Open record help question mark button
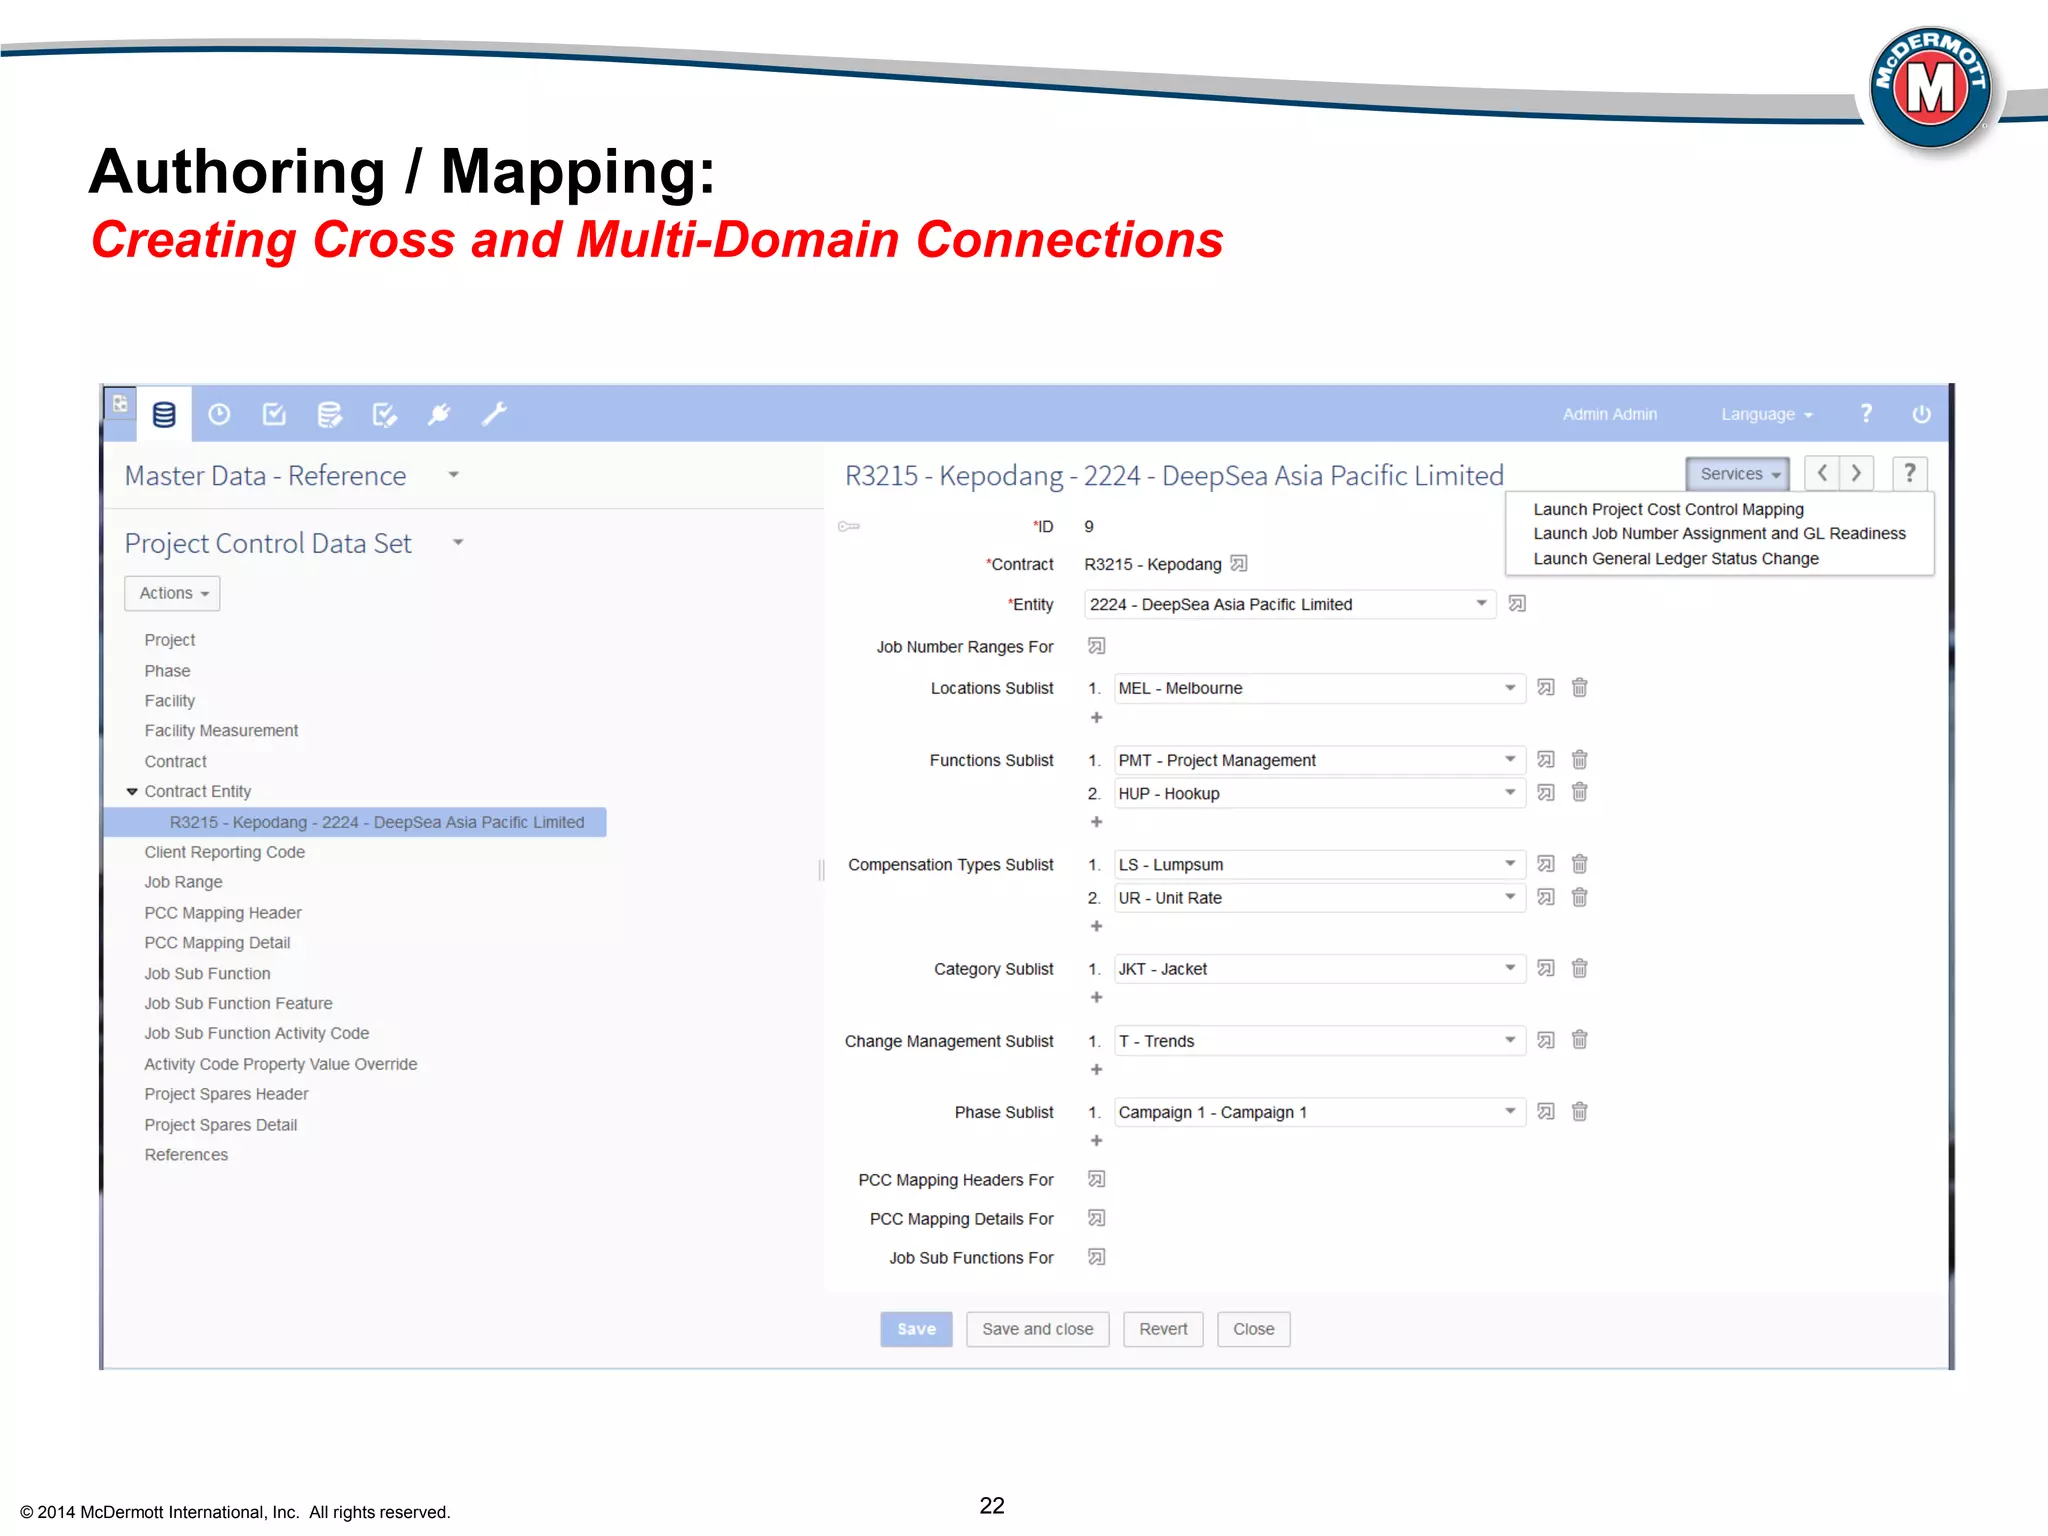This screenshot has height=1536, width=2048. (1910, 473)
